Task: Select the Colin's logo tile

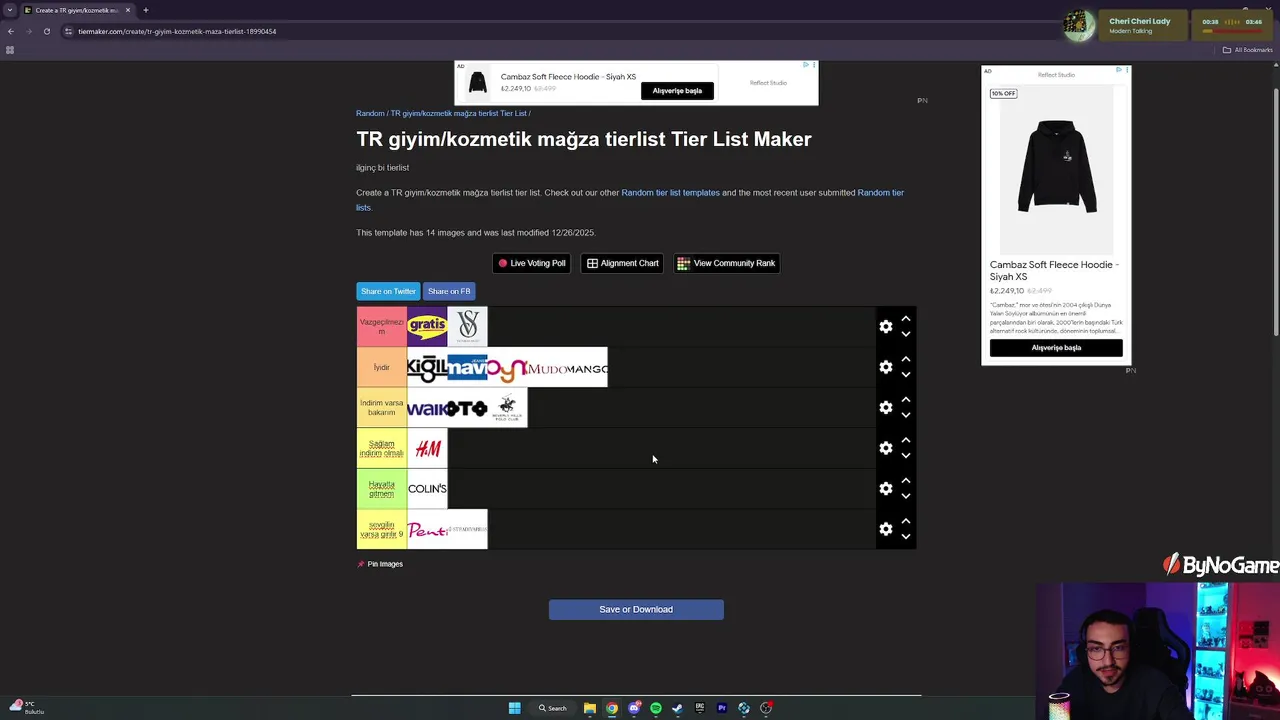Action: click(x=427, y=488)
